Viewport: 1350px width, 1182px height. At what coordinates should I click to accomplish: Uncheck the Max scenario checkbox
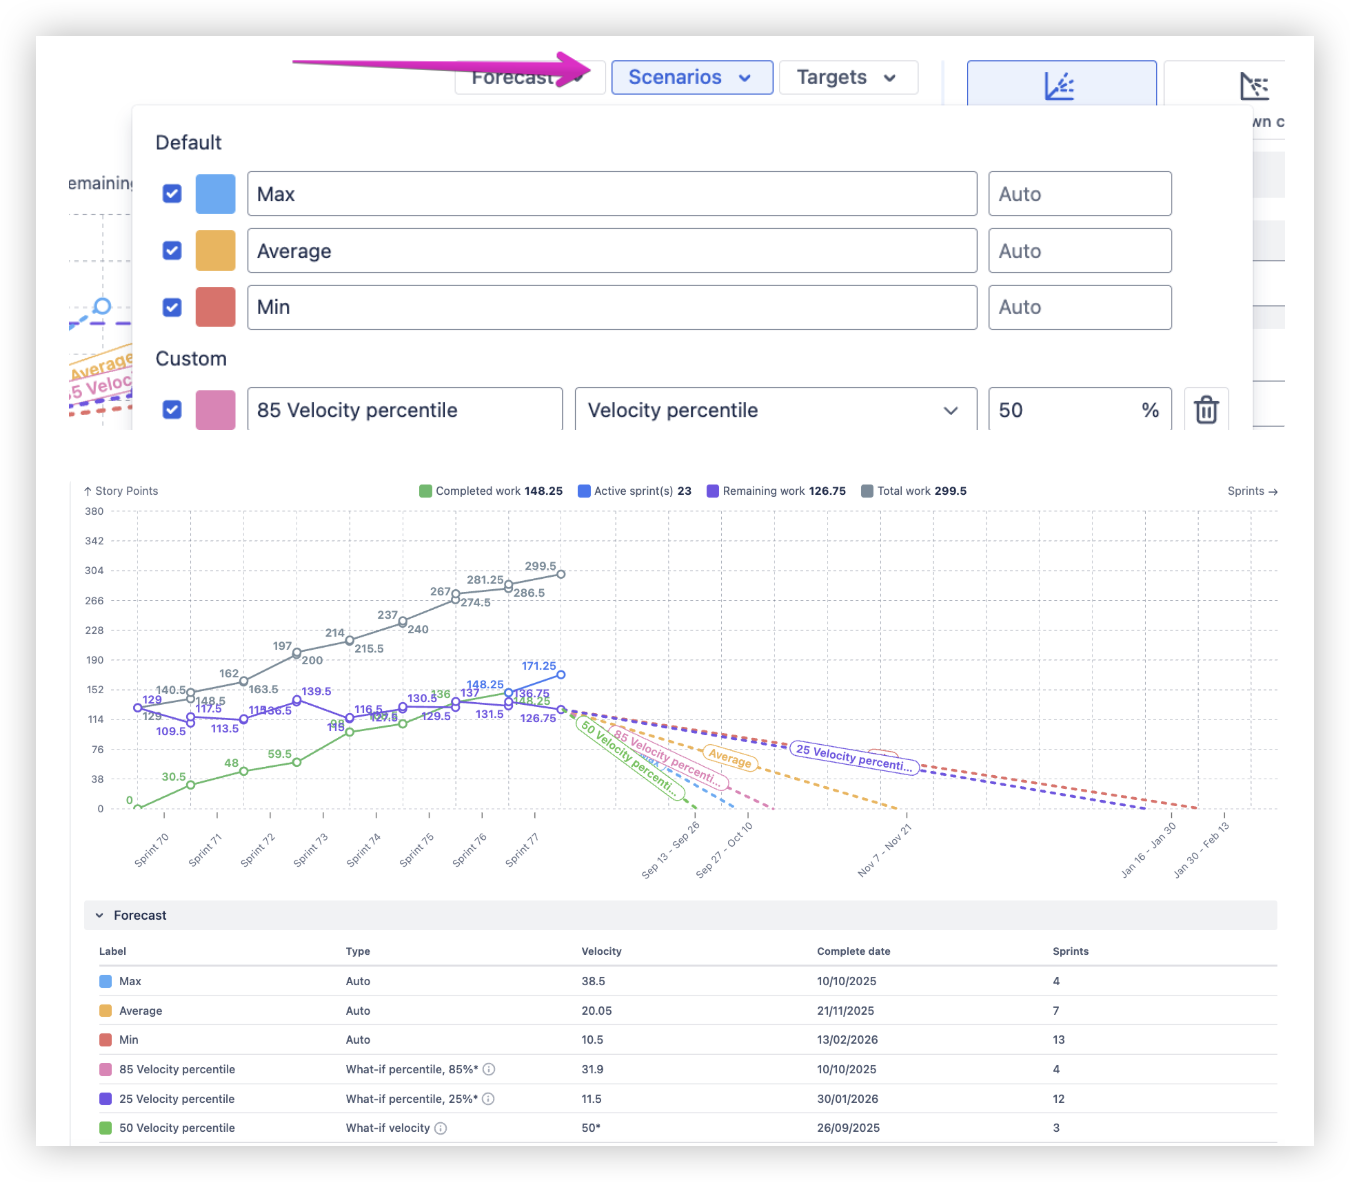tap(172, 194)
